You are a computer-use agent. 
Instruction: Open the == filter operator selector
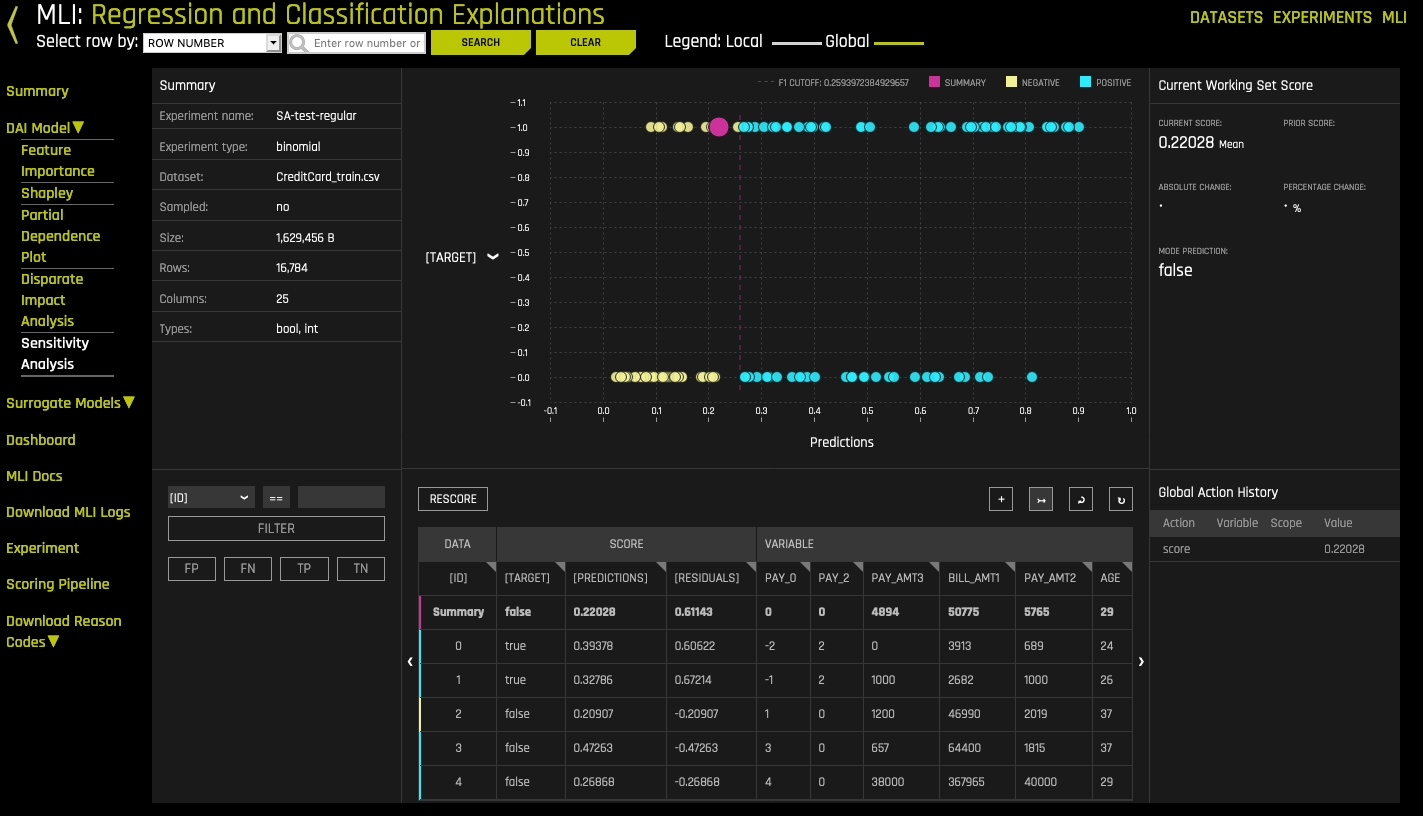pyautogui.click(x=276, y=497)
